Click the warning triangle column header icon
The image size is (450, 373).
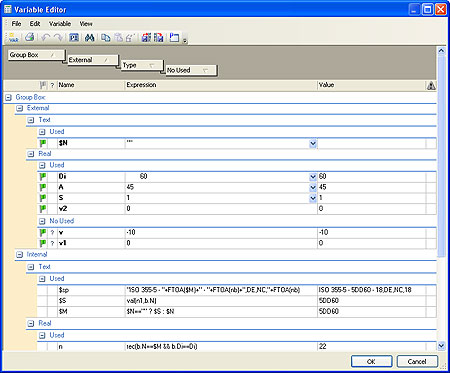[x=431, y=86]
